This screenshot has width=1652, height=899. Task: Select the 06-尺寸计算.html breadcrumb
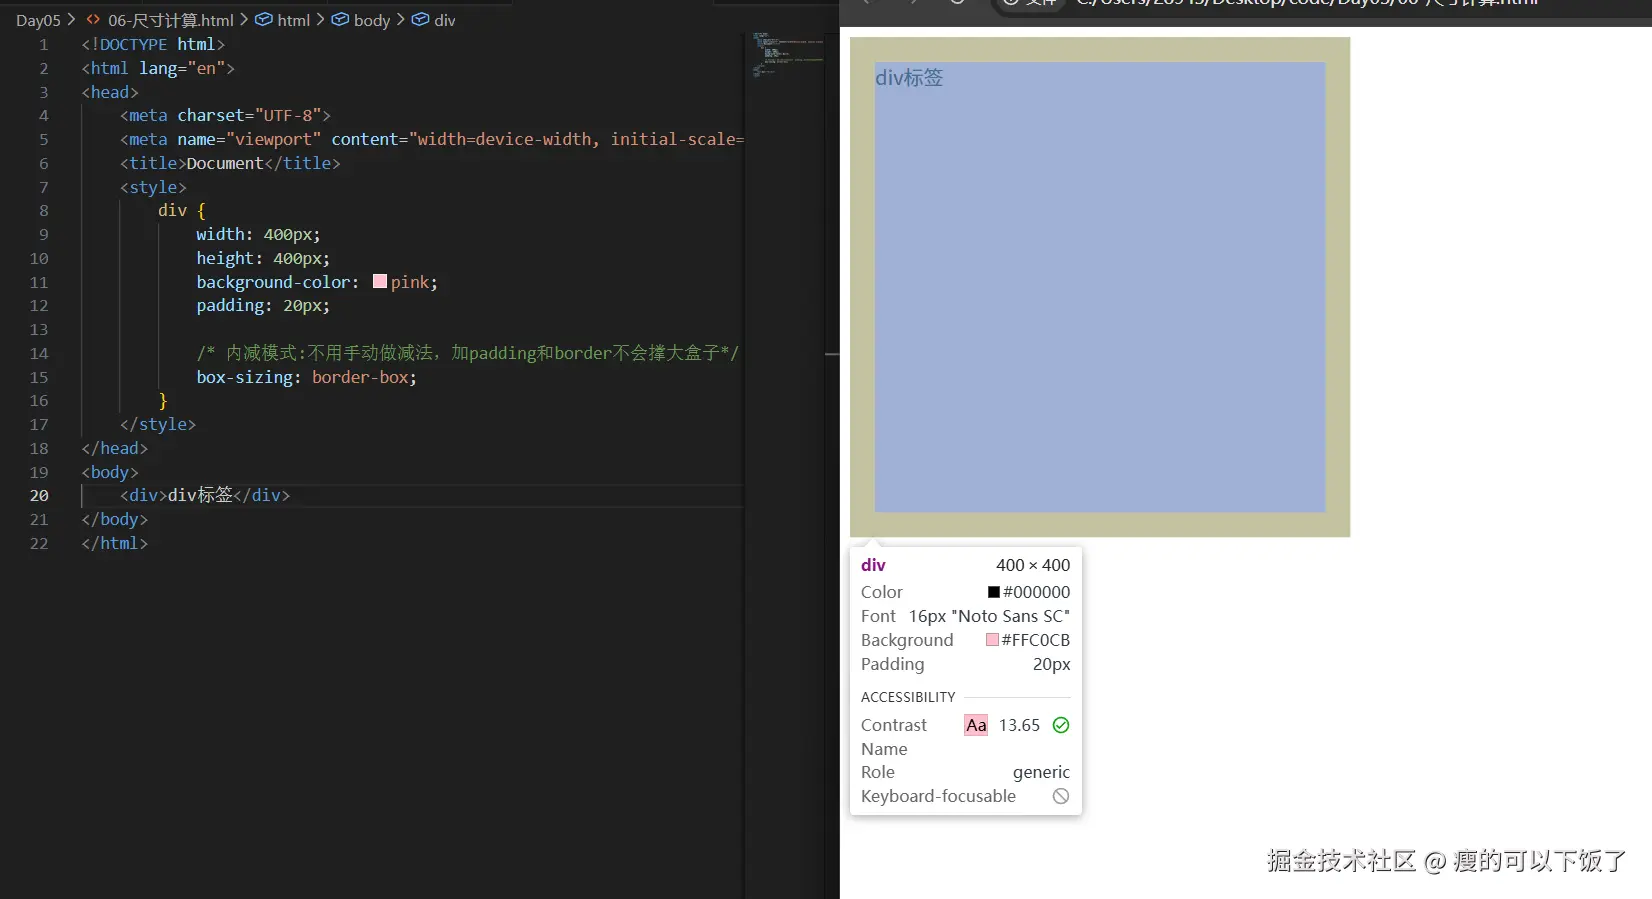coord(170,20)
